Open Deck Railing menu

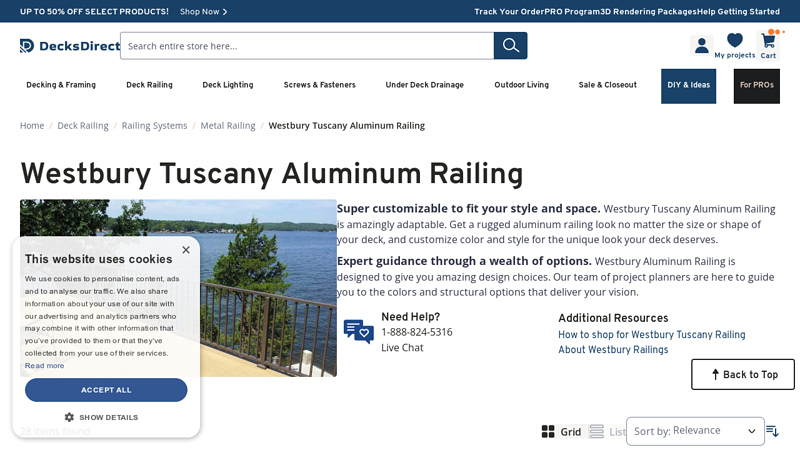click(x=149, y=85)
